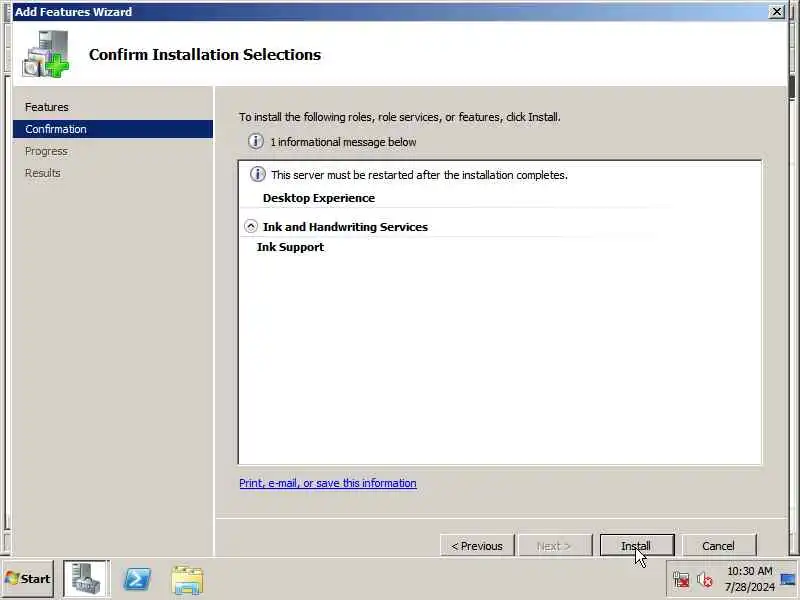Image resolution: width=800 pixels, height=600 pixels.
Task: Click info icon beside '1 informational message below'
Action: pyautogui.click(x=256, y=141)
